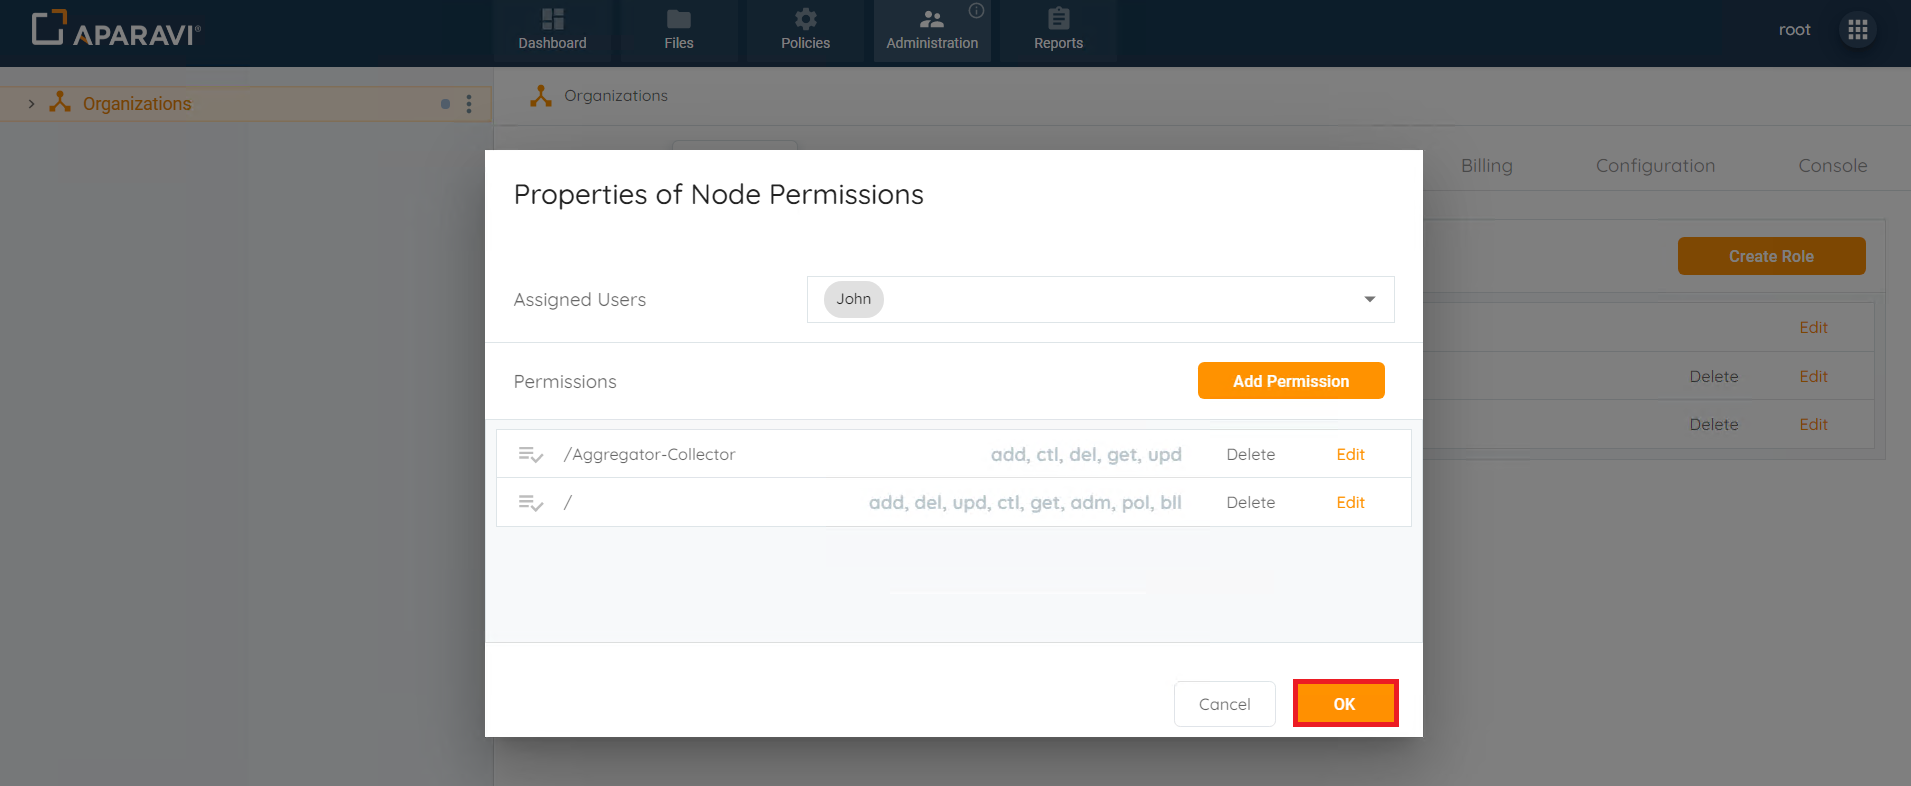Switch to the Configuration tab
This screenshot has width=1911, height=786.
(1655, 166)
